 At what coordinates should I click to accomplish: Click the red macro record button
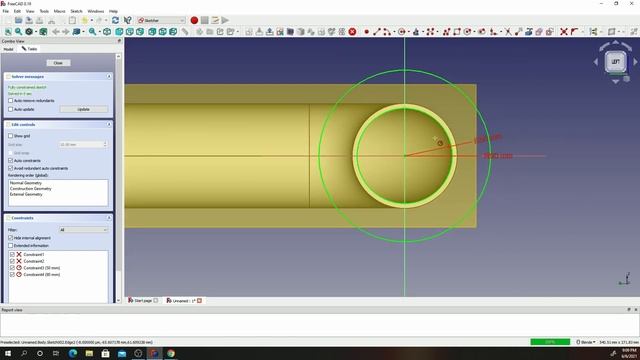pyautogui.click(x=194, y=20)
